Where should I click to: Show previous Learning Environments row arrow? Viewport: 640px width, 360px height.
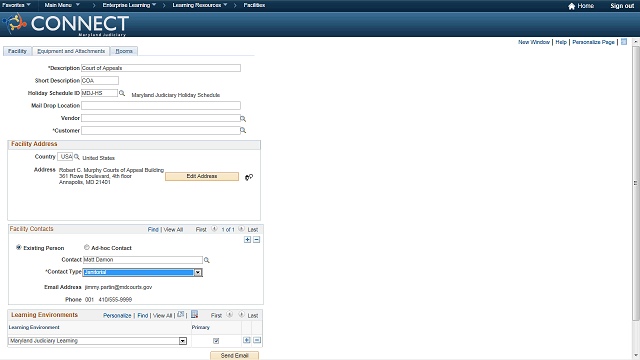[x=229, y=315]
